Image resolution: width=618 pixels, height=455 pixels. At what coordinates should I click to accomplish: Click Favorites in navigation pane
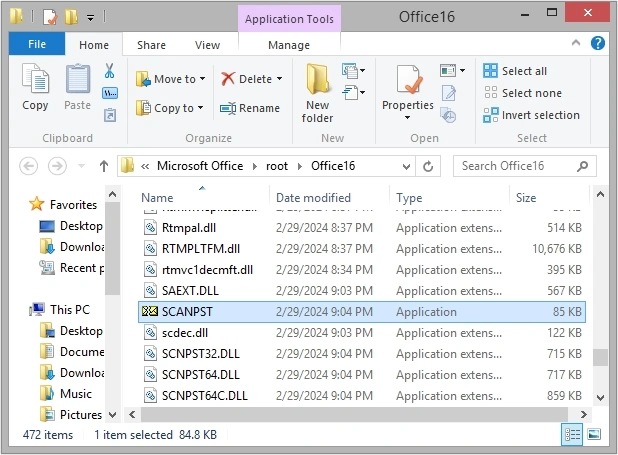[x=63, y=205]
